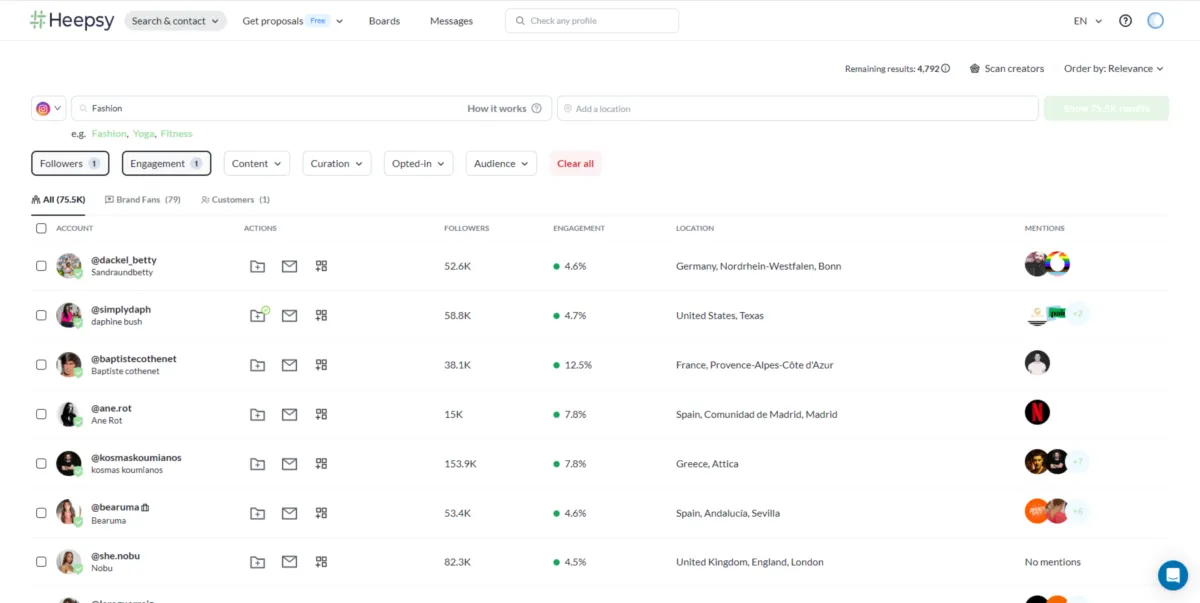Add @kosmaskoumianos to a board
Viewport: 1200px width, 603px height.
257,464
